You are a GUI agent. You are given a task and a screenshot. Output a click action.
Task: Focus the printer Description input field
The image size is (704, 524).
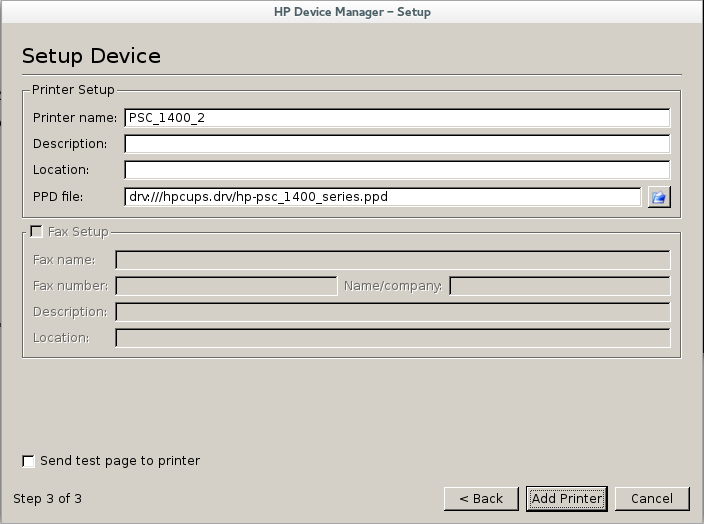[397, 144]
